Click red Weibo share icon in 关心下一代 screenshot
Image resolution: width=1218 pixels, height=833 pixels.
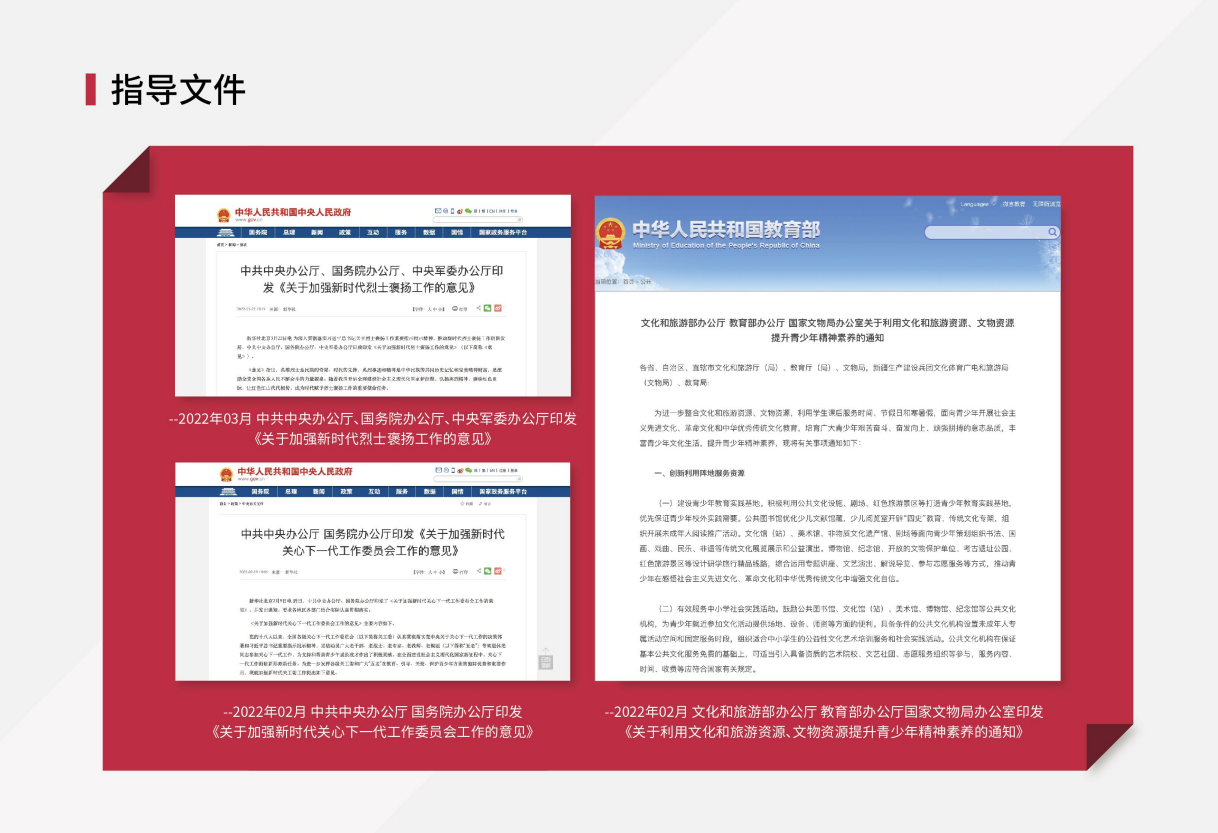[x=498, y=573]
